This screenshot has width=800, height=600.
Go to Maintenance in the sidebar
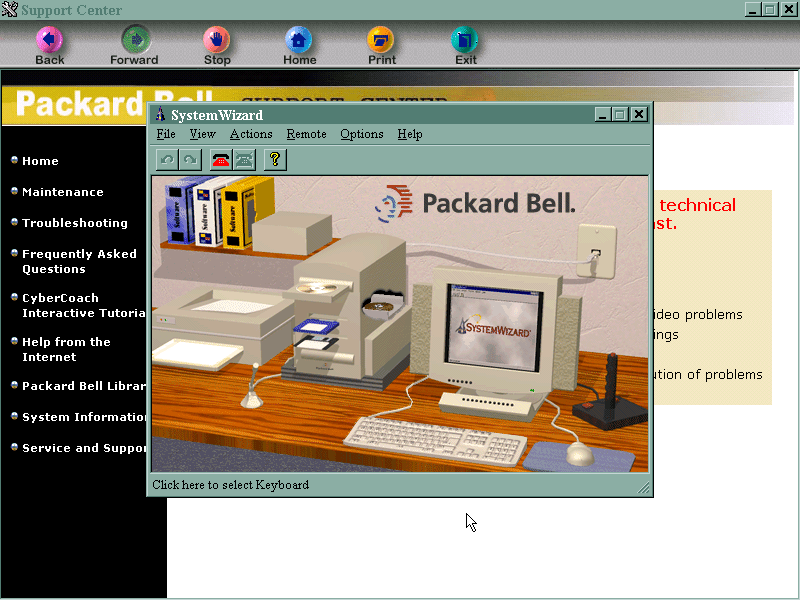(x=63, y=192)
